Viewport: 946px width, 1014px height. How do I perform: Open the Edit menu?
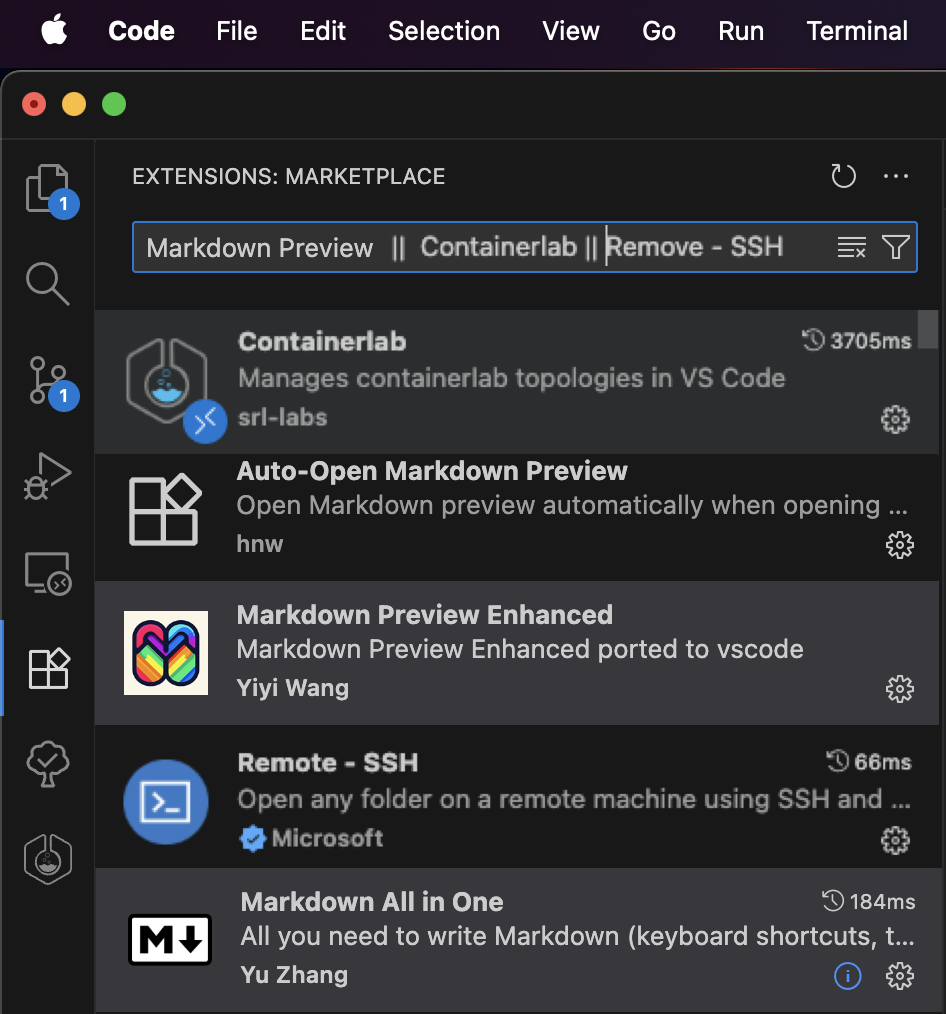pyautogui.click(x=323, y=30)
